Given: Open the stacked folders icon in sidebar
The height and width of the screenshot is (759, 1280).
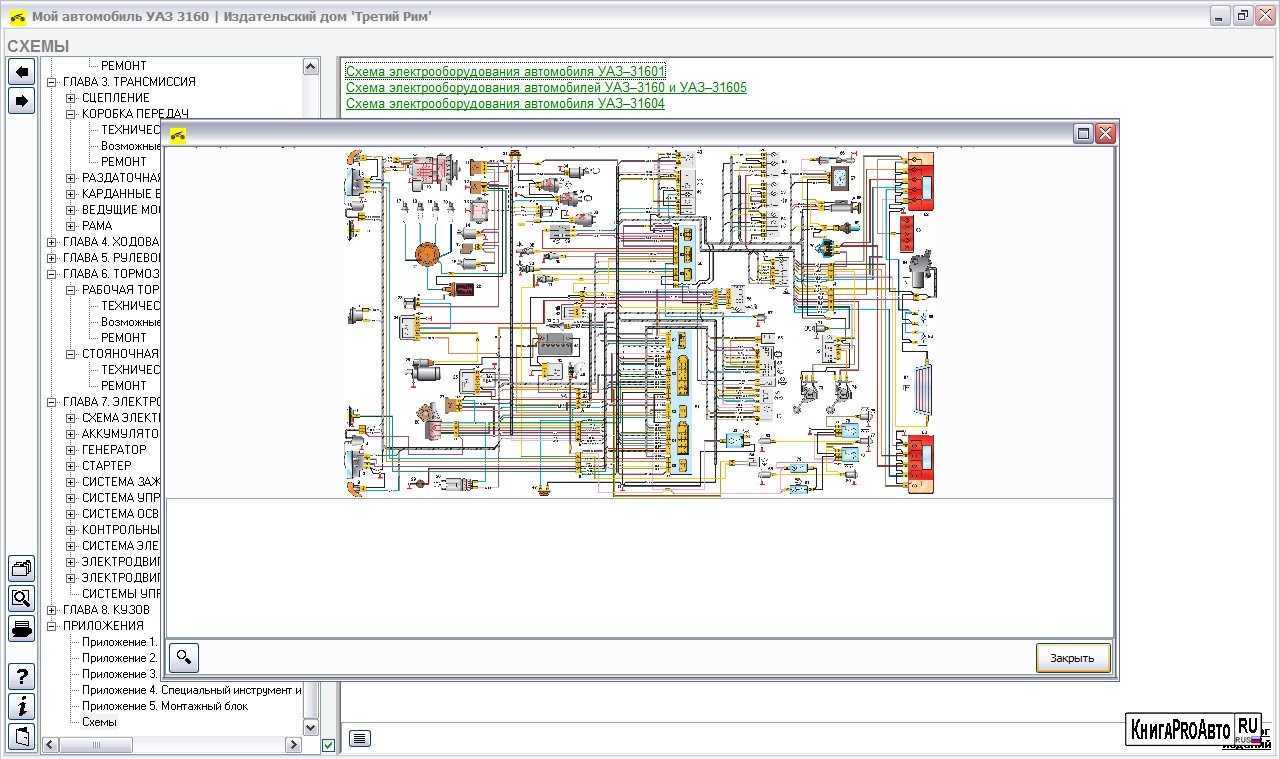Looking at the screenshot, I should tap(21, 568).
